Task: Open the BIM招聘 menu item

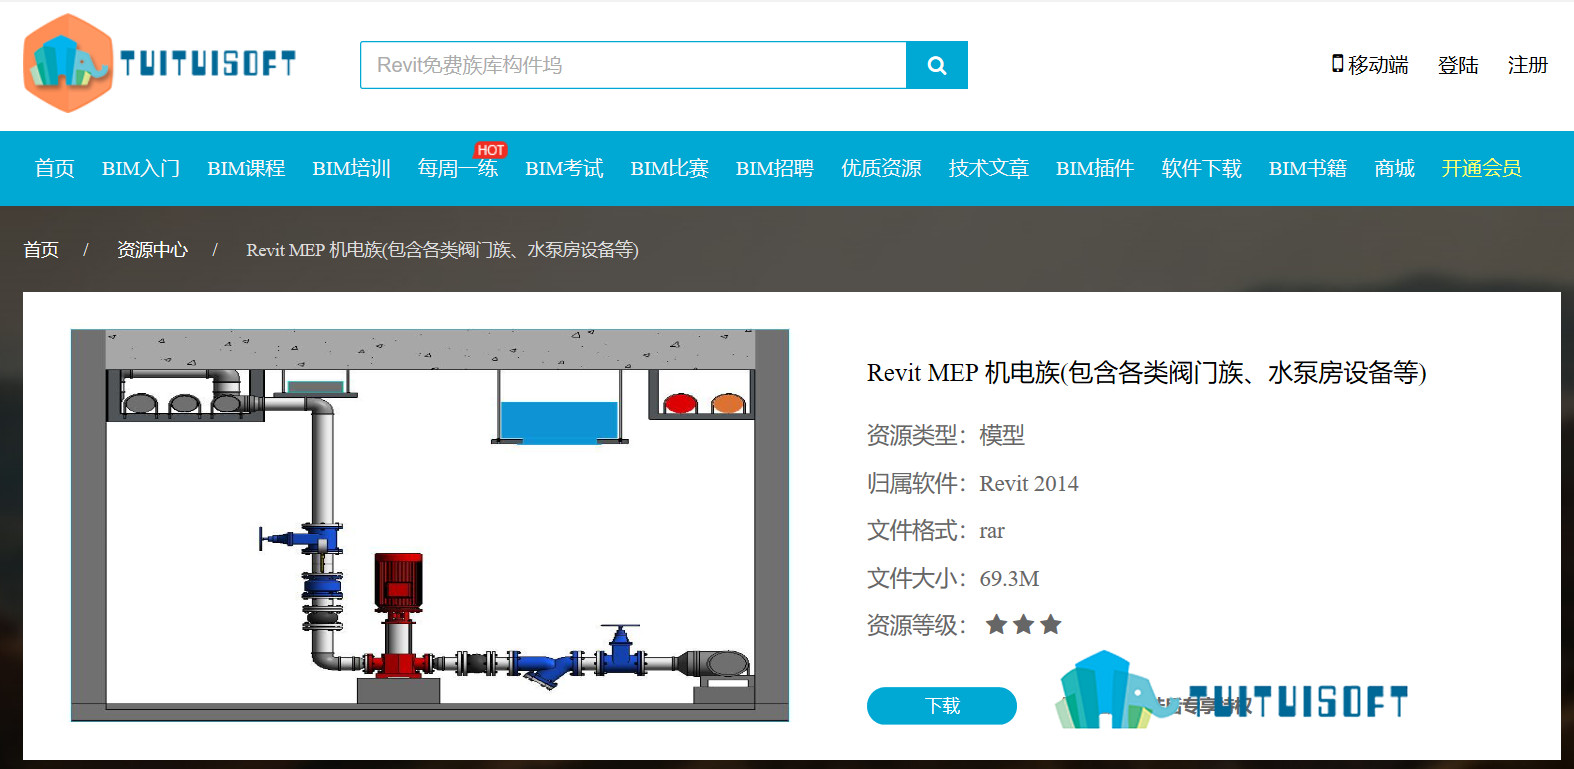Action: click(x=775, y=168)
